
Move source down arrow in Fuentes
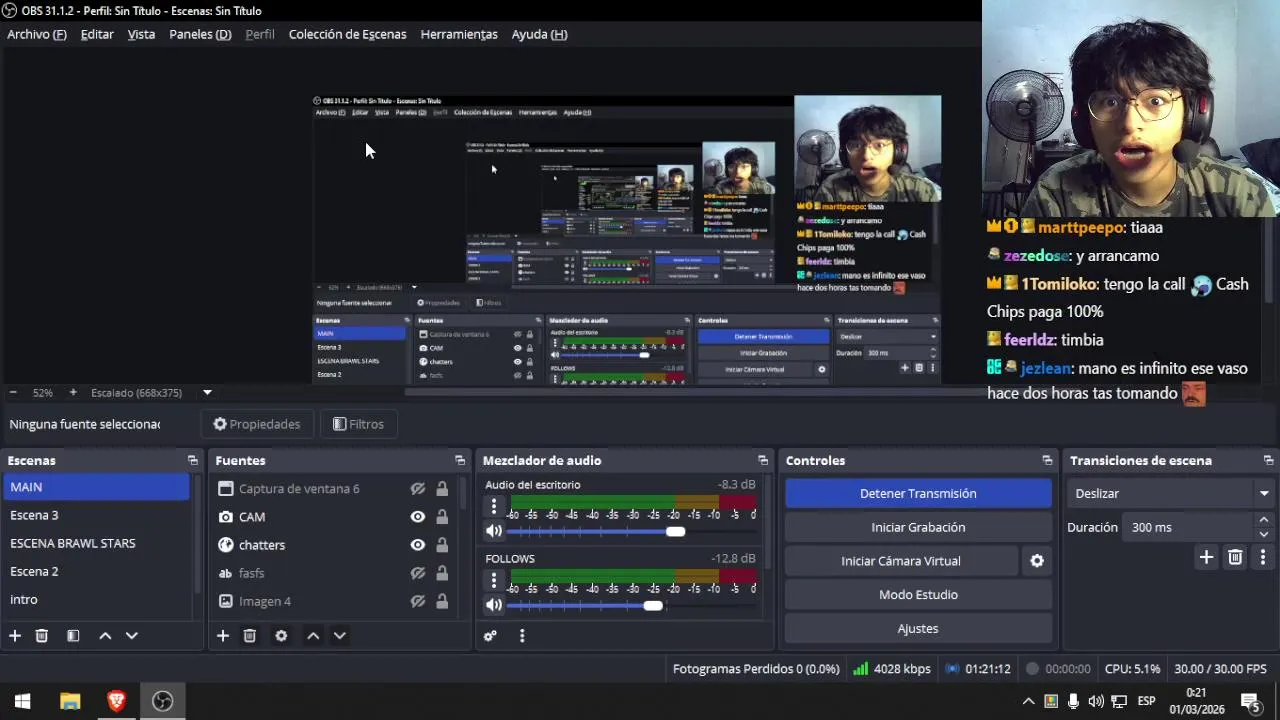pos(339,636)
